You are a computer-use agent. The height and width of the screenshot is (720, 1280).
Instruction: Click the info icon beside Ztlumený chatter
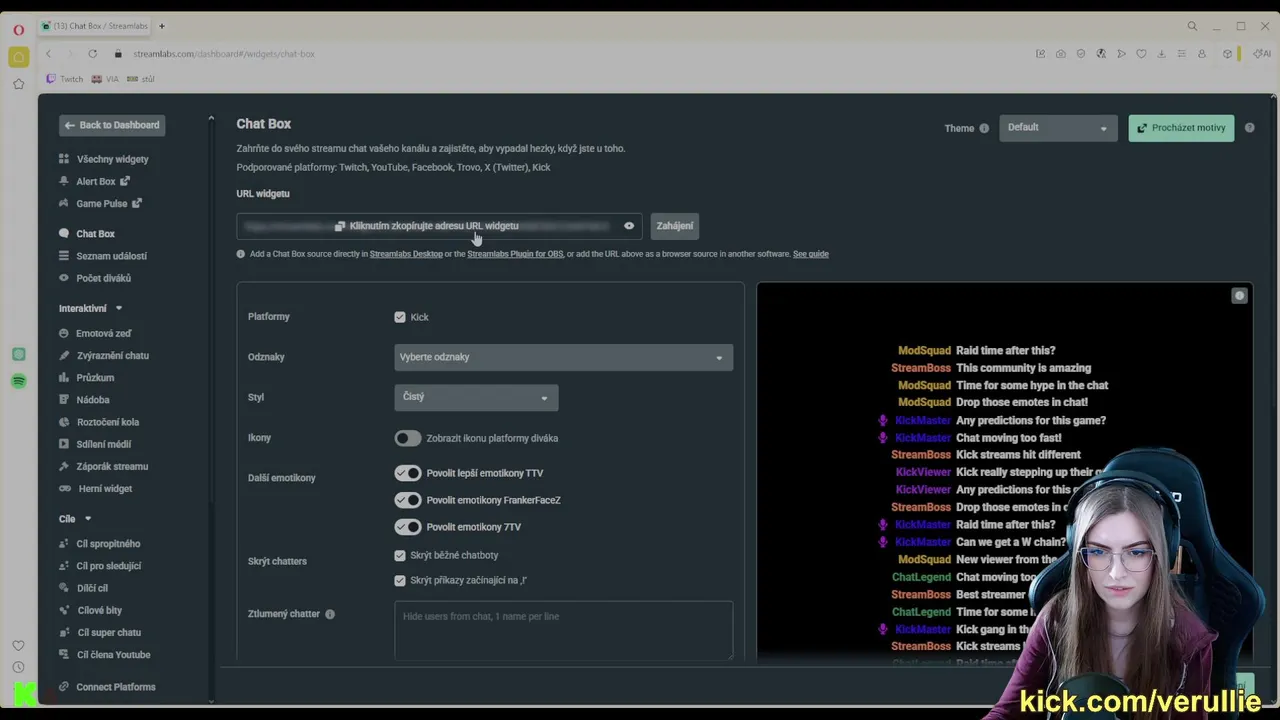tap(330, 614)
